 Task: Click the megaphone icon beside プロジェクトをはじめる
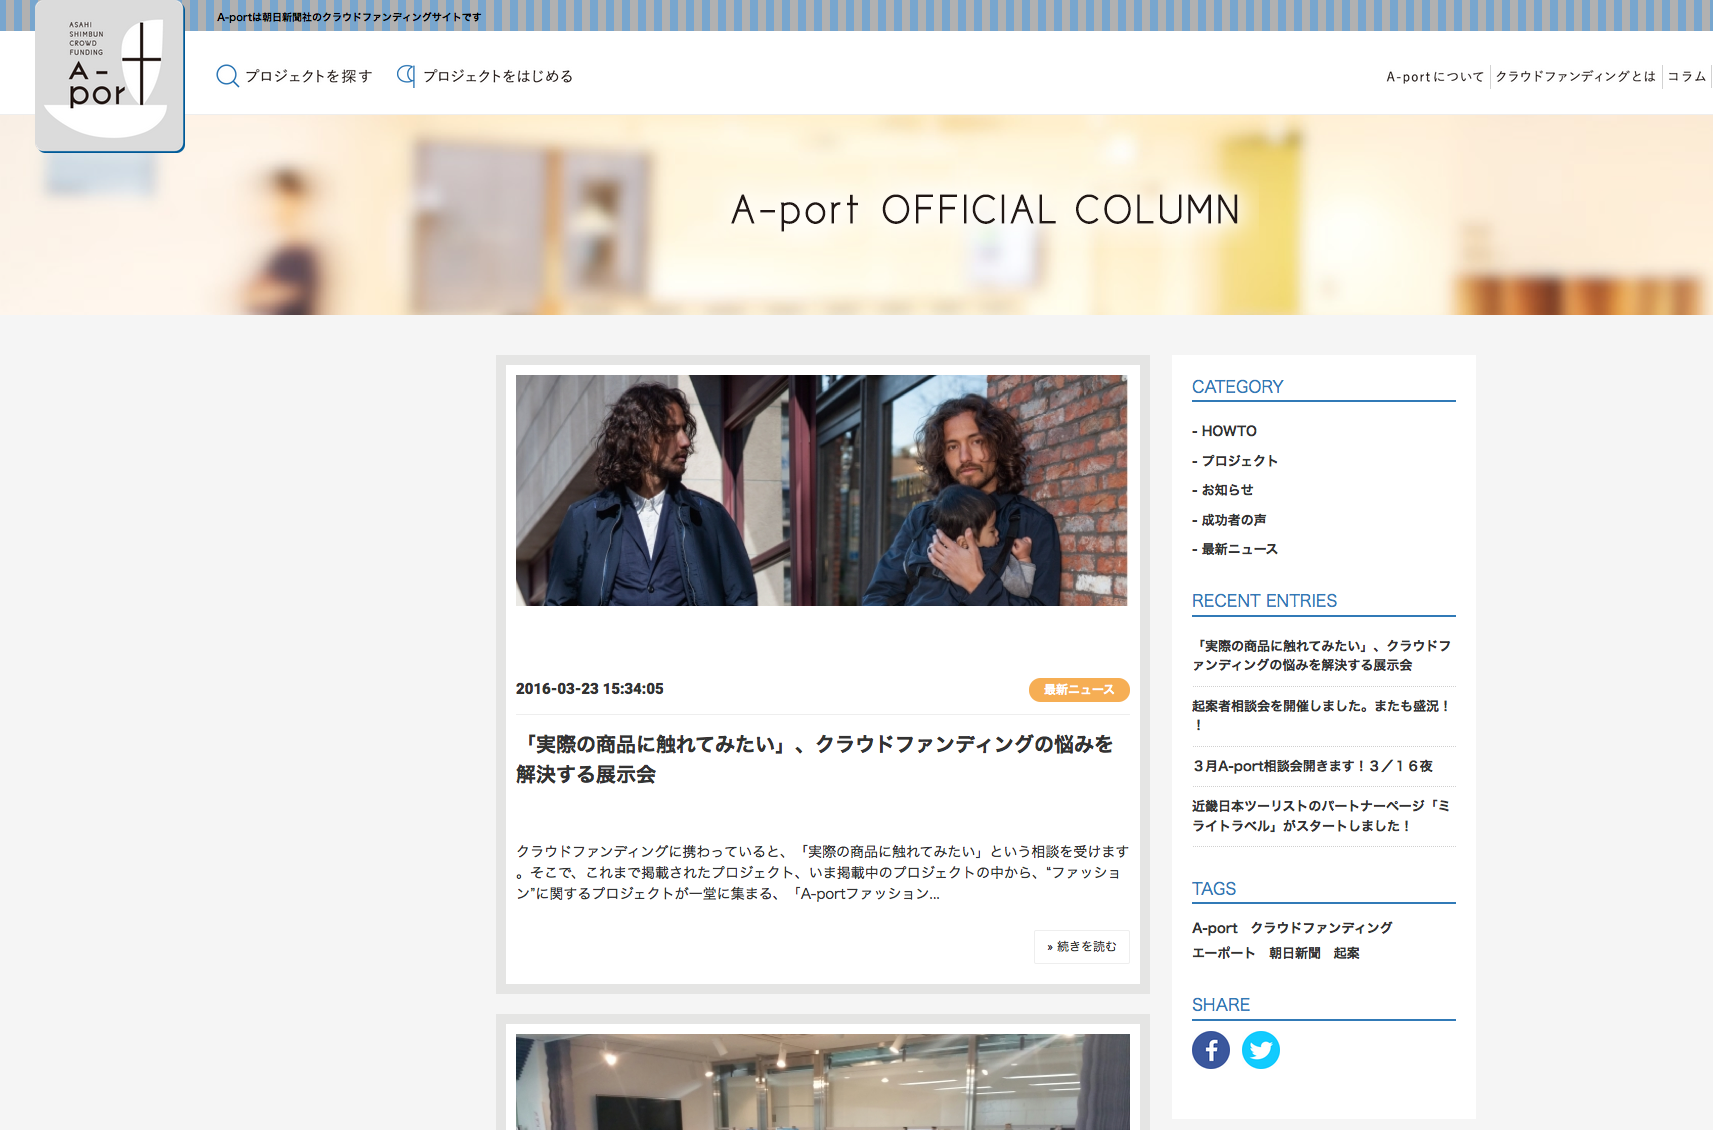click(404, 75)
